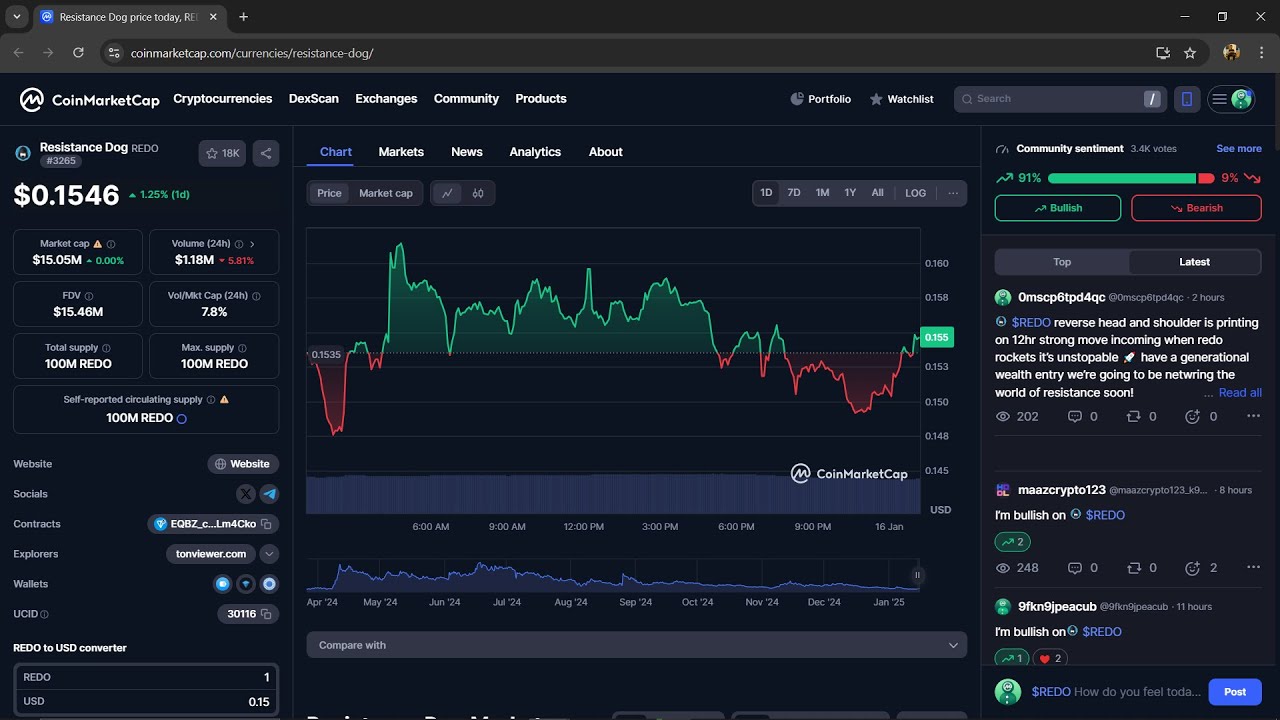The width and height of the screenshot is (1280, 720).
Task: Open the See more sentiment link
Action: click(x=1239, y=149)
